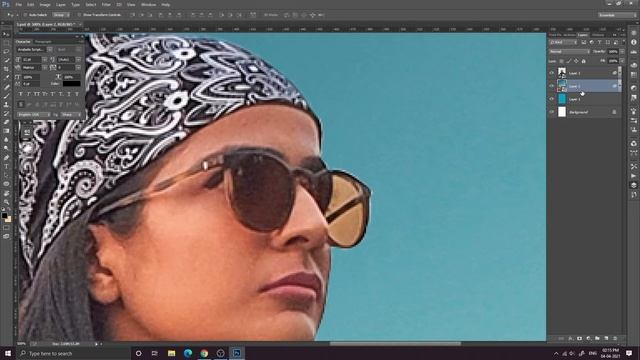Click the Delete layer trash icon
640x360 pixels.
tap(615, 338)
